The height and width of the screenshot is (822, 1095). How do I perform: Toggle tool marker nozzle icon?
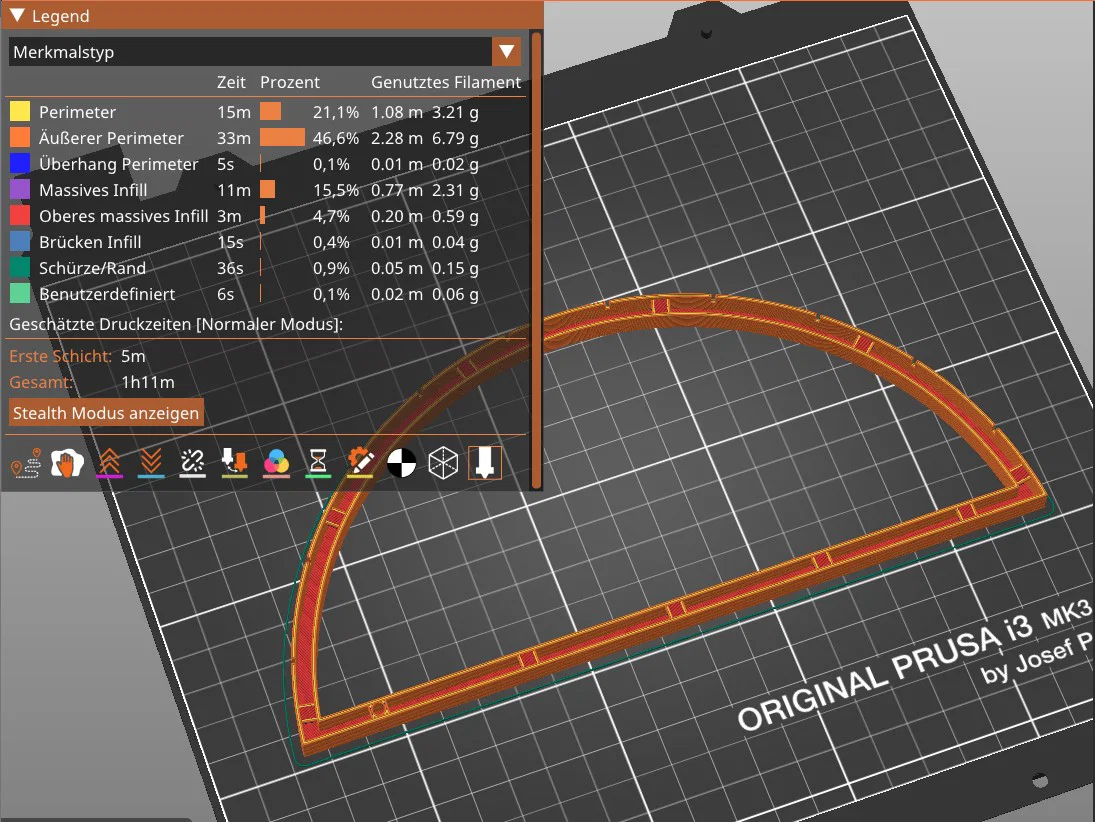pos(485,463)
